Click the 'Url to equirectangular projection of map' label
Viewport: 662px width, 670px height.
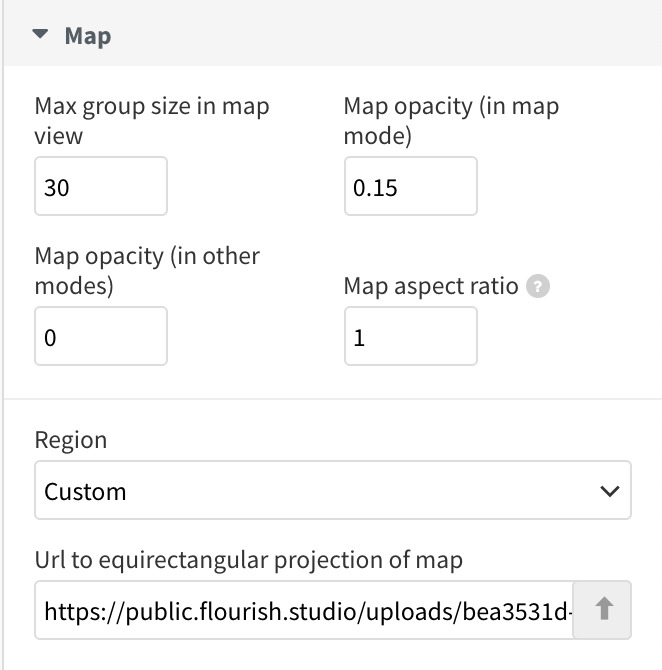point(248,560)
